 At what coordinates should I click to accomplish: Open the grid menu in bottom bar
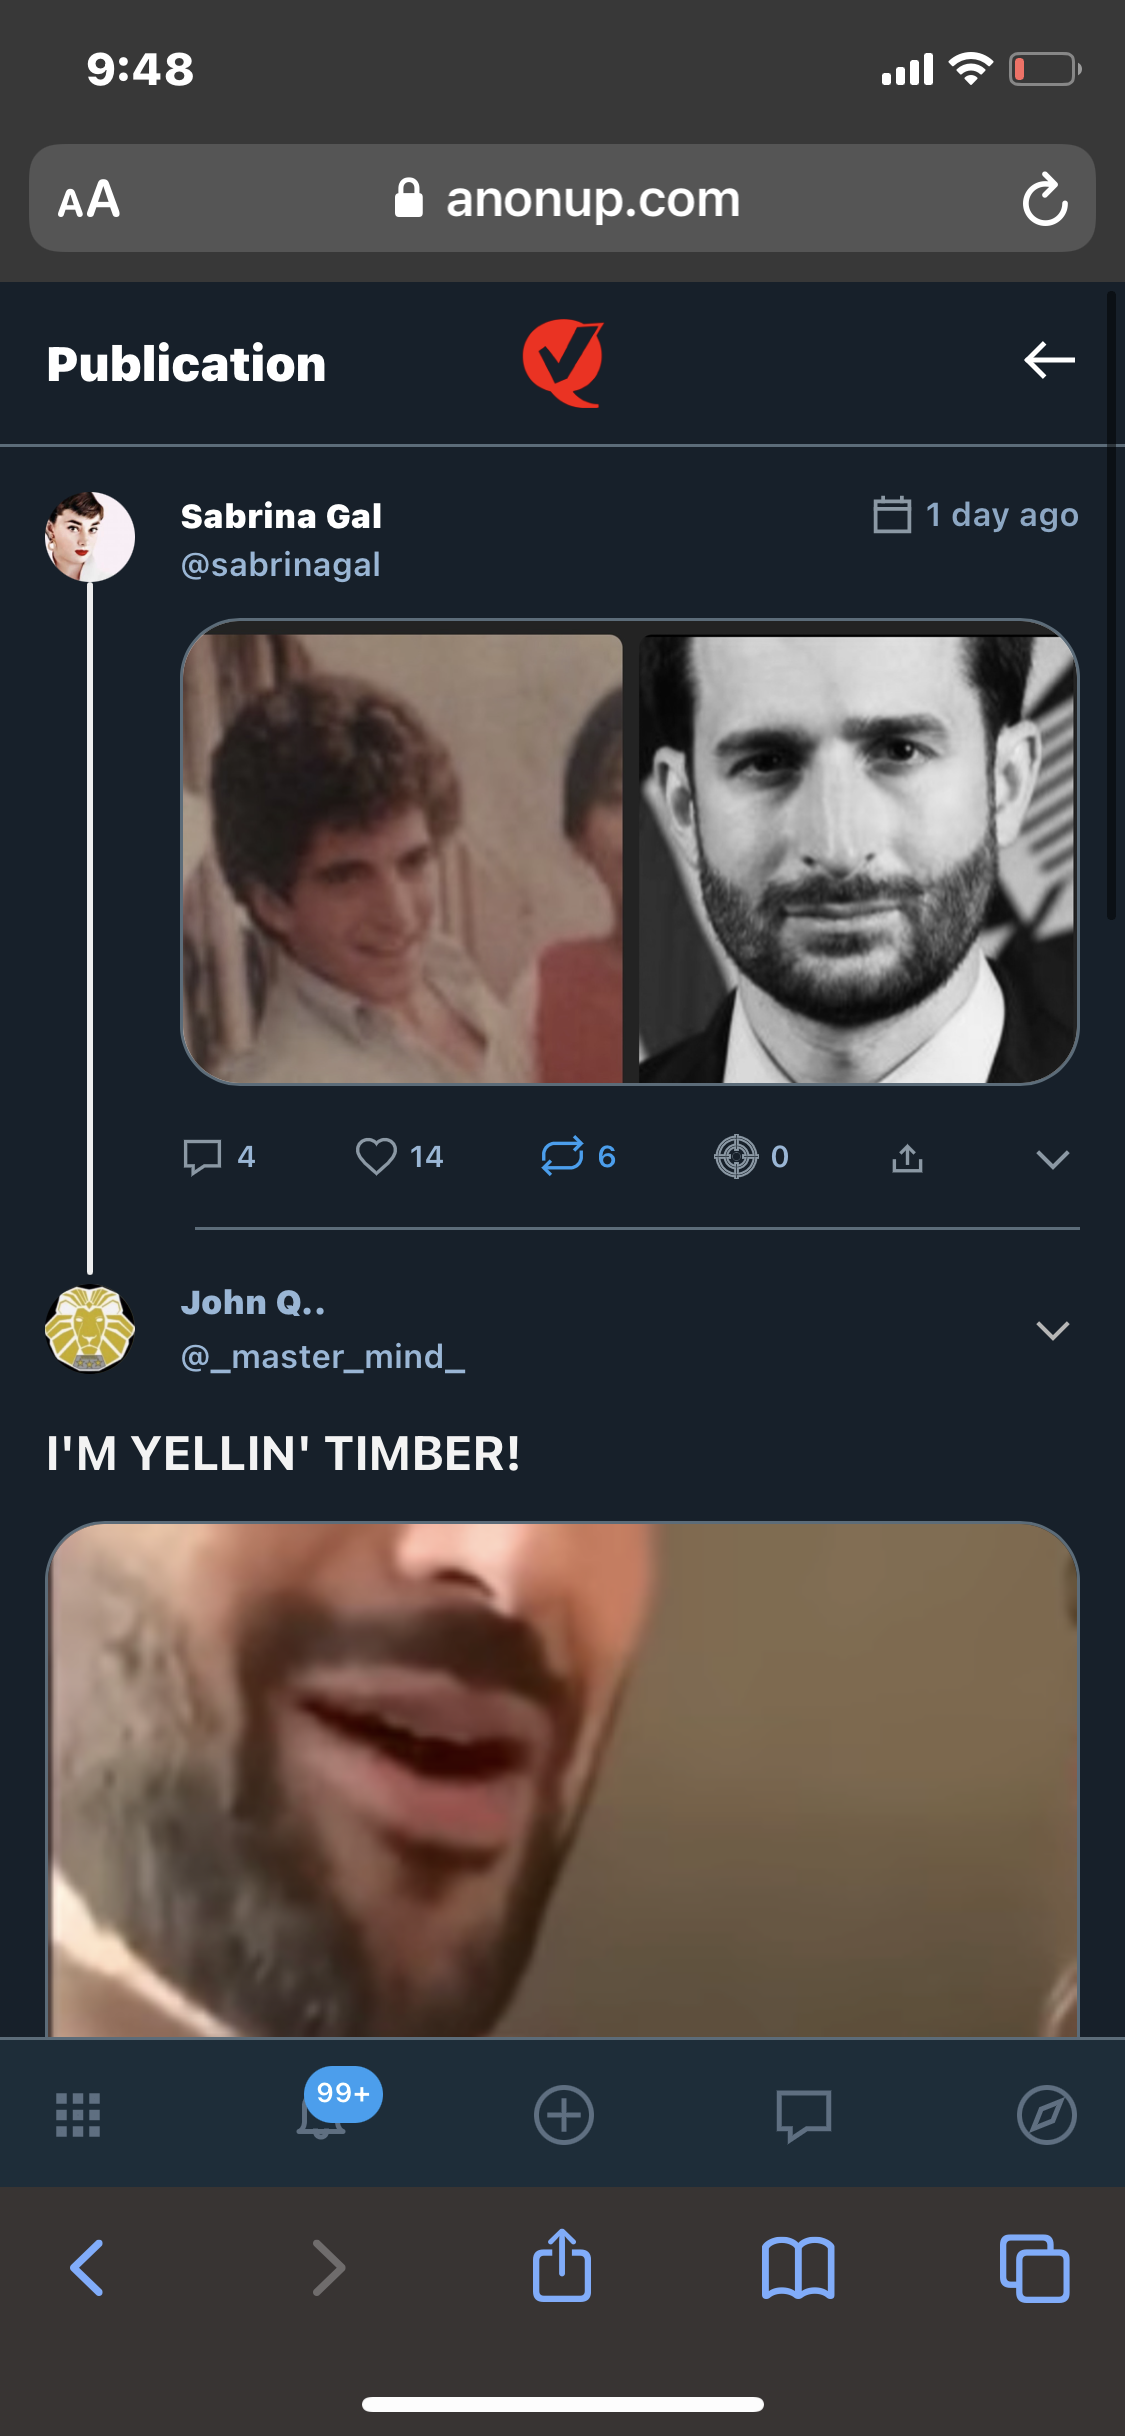(x=78, y=2115)
